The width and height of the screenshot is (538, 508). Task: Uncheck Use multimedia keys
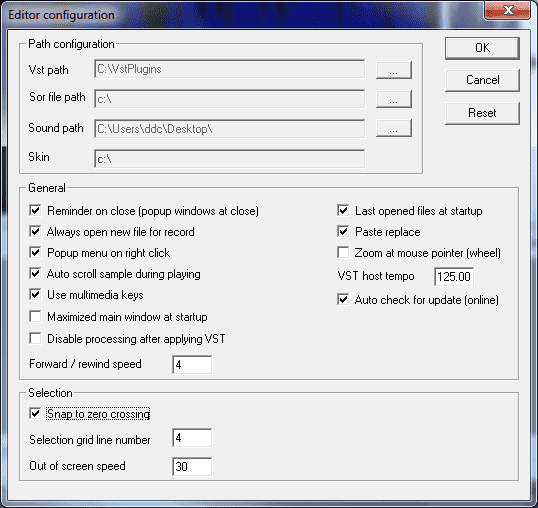click(35, 295)
